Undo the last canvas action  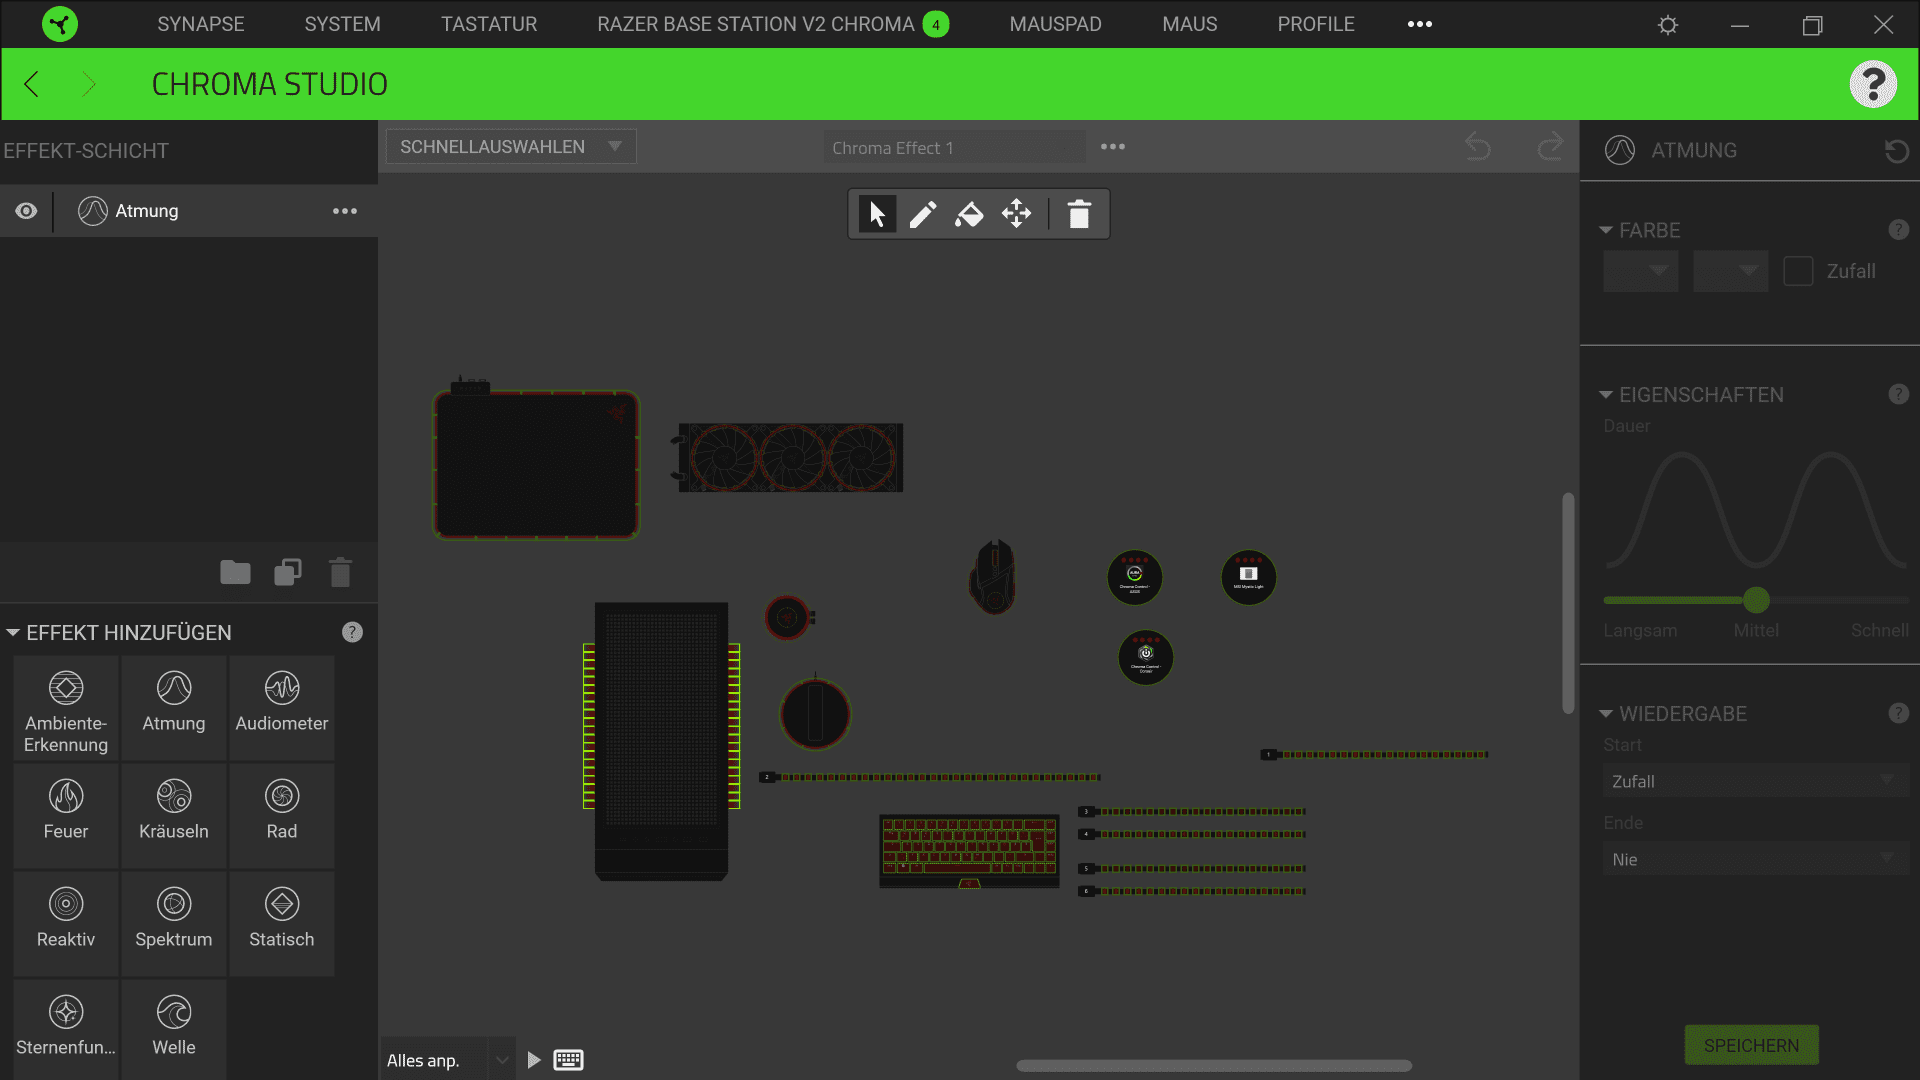(1478, 147)
